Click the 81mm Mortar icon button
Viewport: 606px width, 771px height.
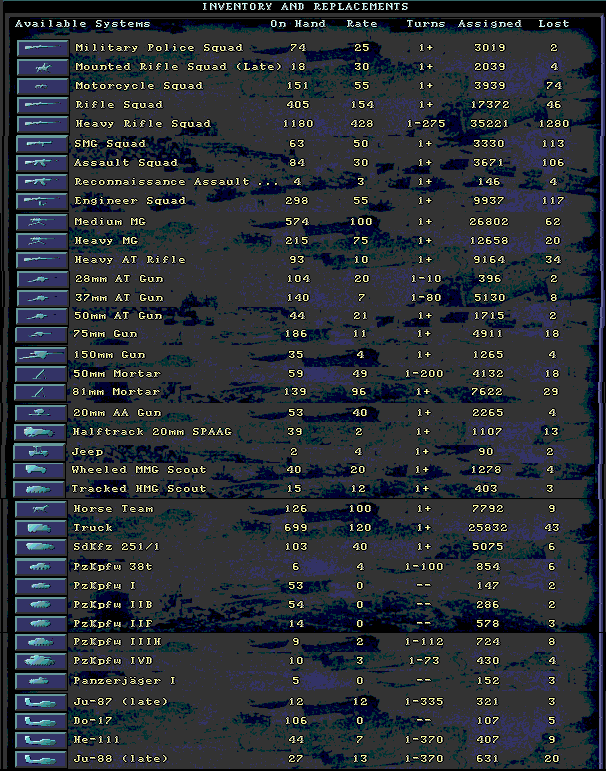coord(41,392)
